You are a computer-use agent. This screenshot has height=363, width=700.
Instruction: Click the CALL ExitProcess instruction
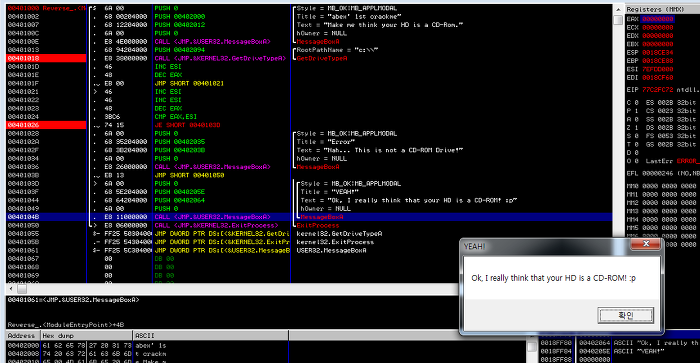click(x=217, y=225)
